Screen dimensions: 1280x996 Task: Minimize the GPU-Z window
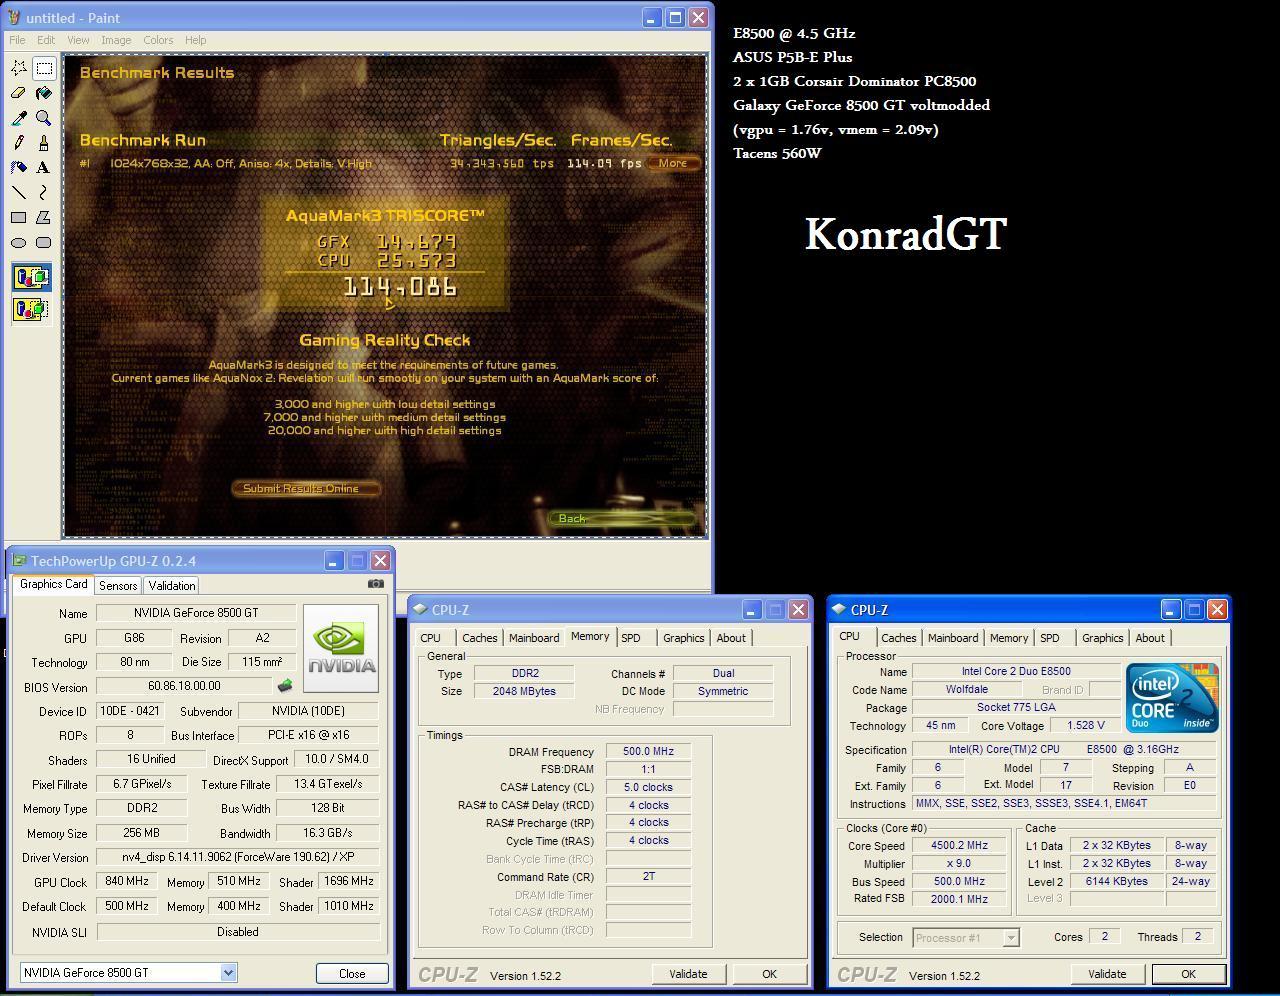point(334,561)
